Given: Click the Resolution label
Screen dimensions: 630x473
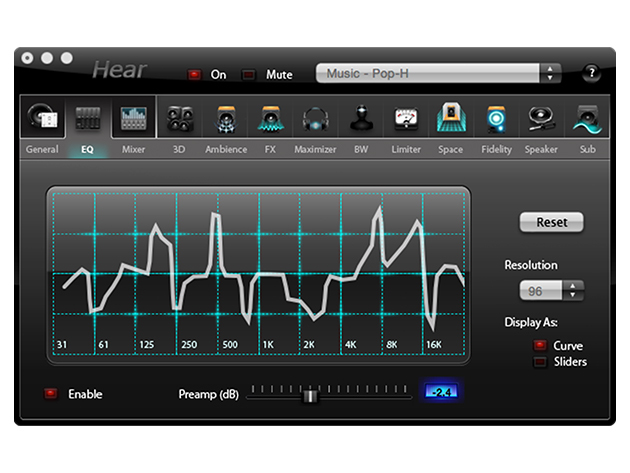Looking at the screenshot, I should (531, 265).
